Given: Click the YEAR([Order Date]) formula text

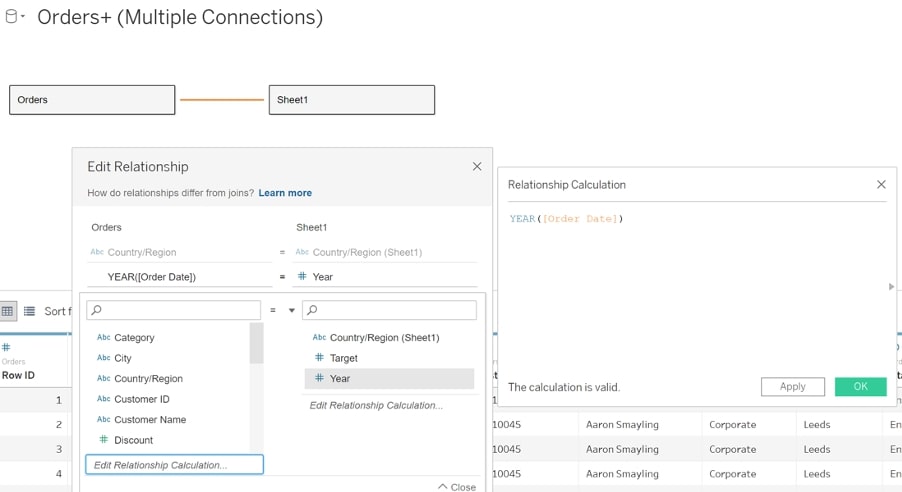Looking at the screenshot, I should point(566,219).
